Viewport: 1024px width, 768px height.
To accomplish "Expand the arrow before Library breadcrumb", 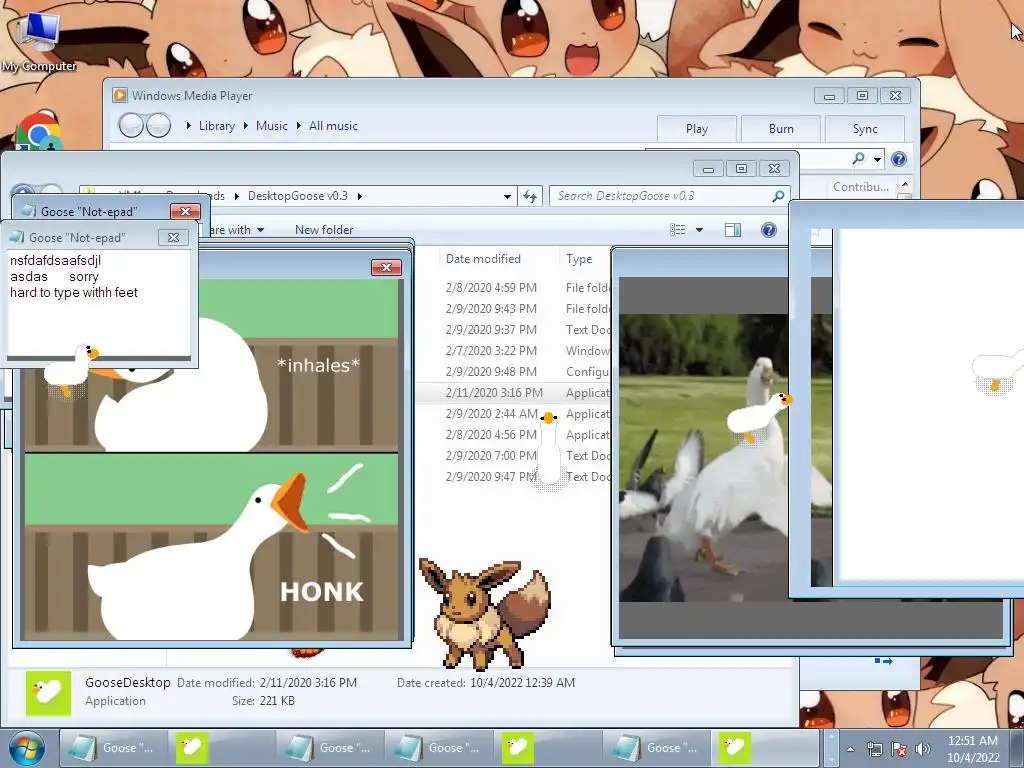I will [x=189, y=125].
